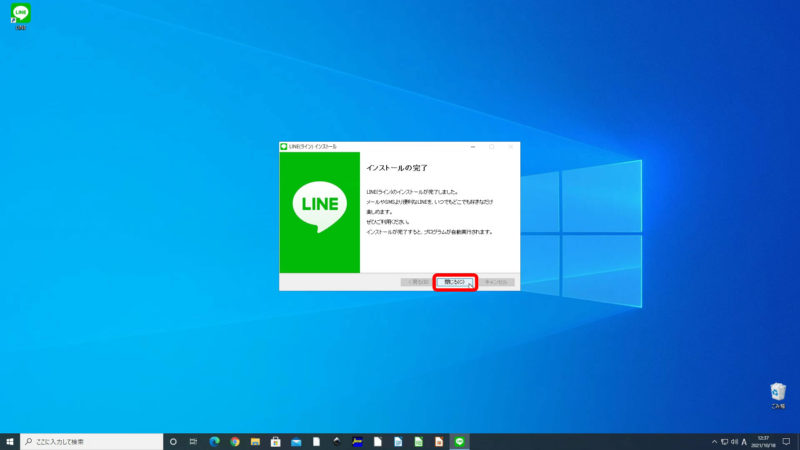This screenshot has width=800, height=450.
Task: Open the taskbar clock and date
Action: tap(763, 442)
